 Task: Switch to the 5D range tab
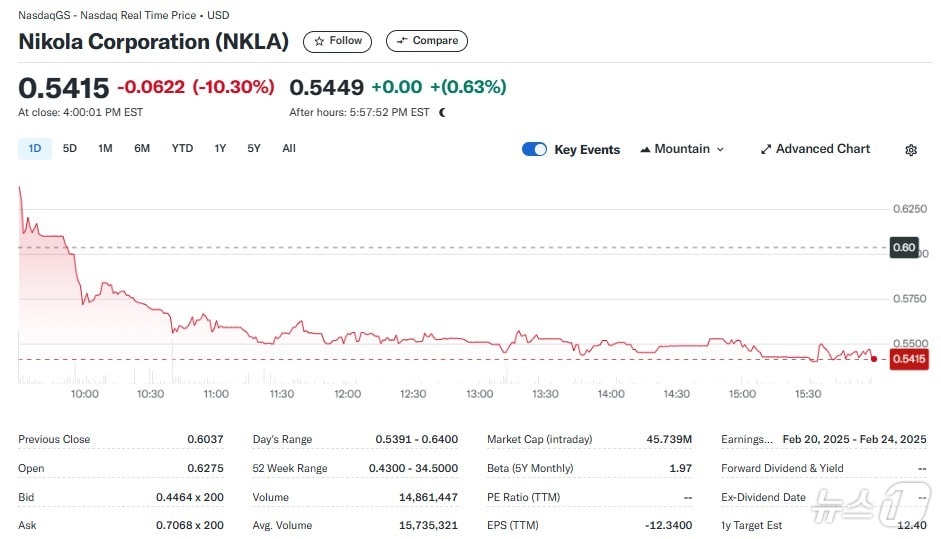click(x=70, y=149)
